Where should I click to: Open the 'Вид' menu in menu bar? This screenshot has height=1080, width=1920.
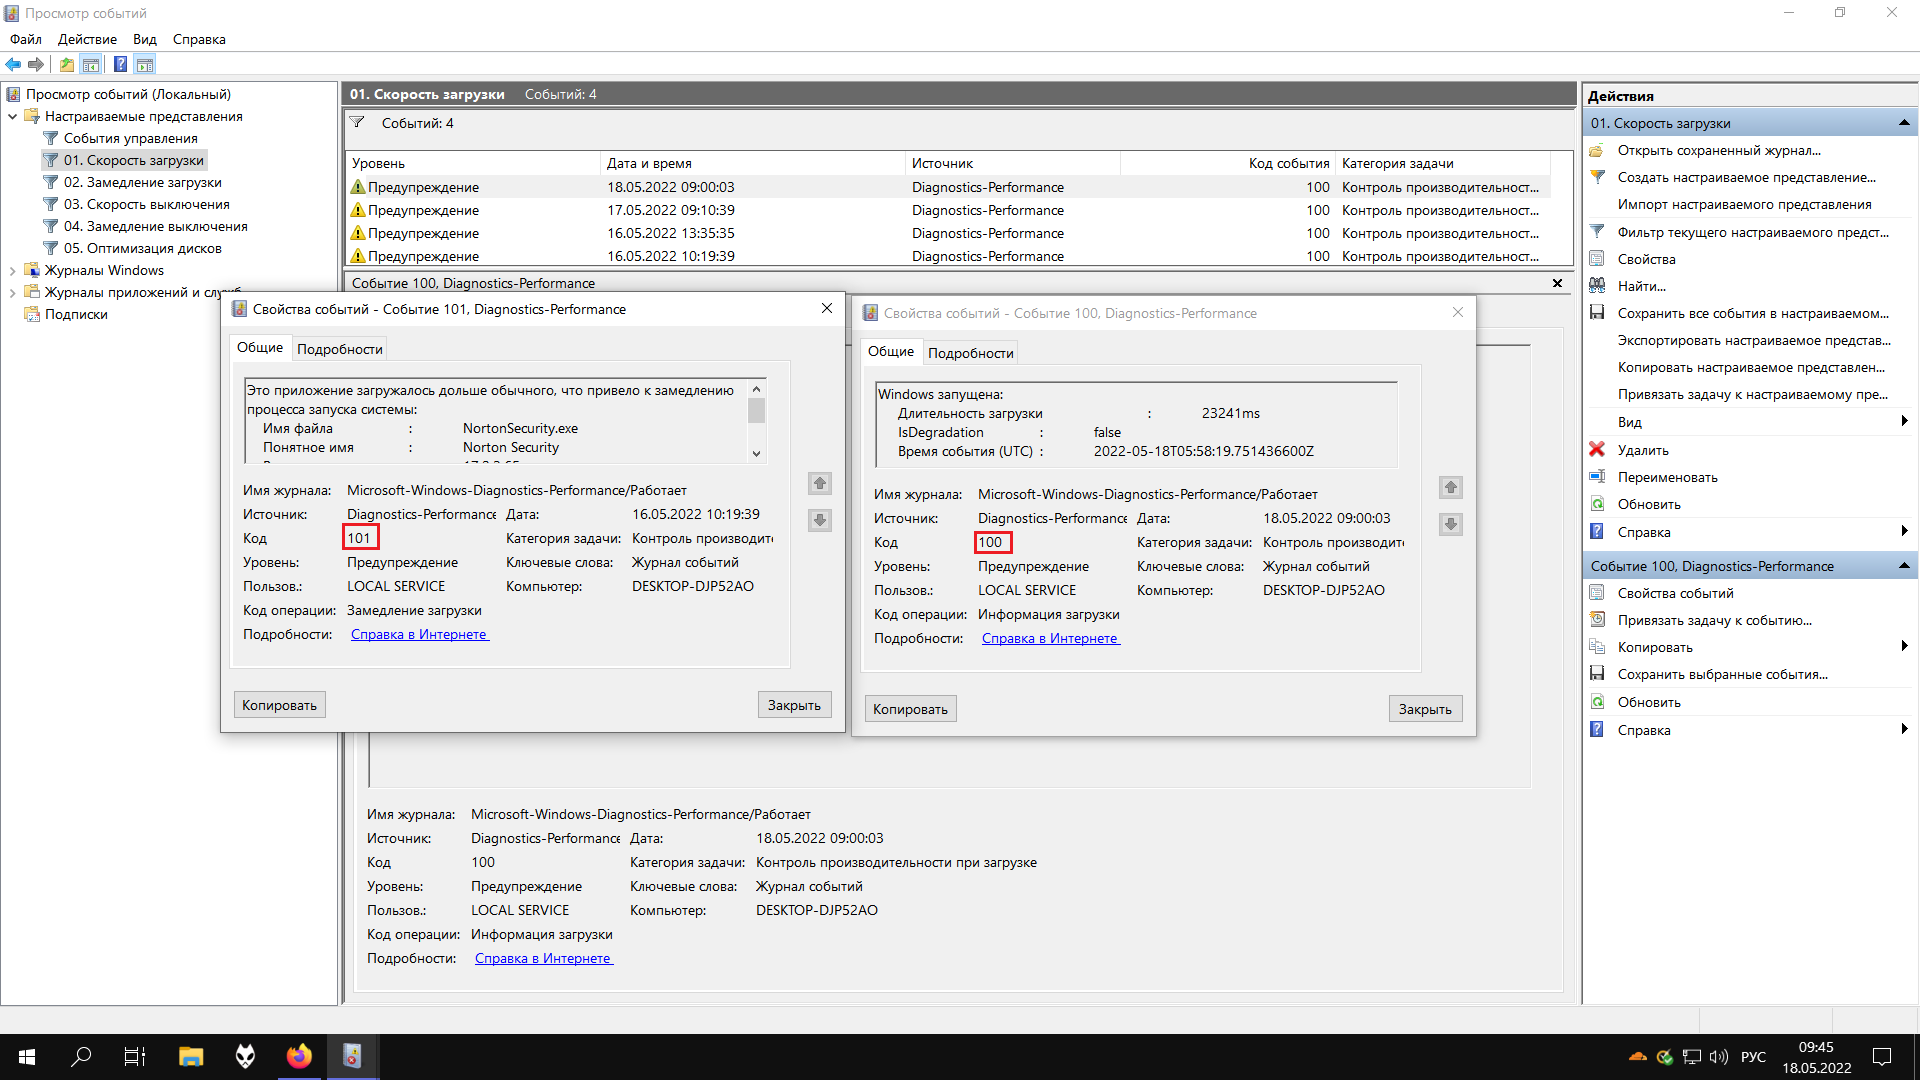click(x=145, y=39)
